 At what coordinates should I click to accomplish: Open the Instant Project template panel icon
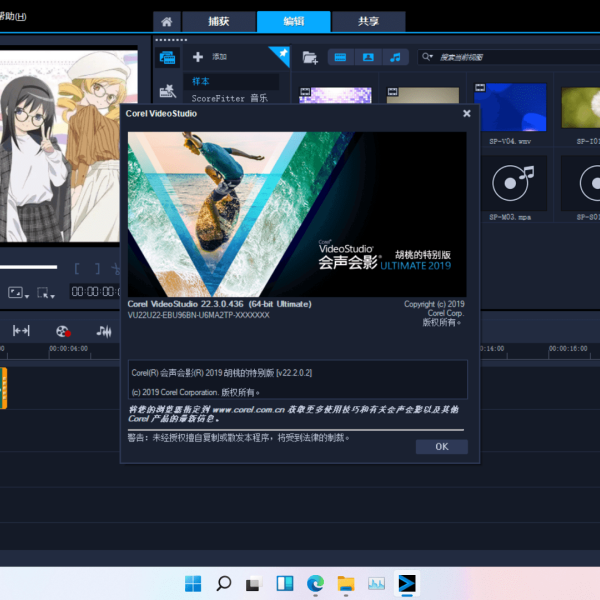(x=167, y=91)
